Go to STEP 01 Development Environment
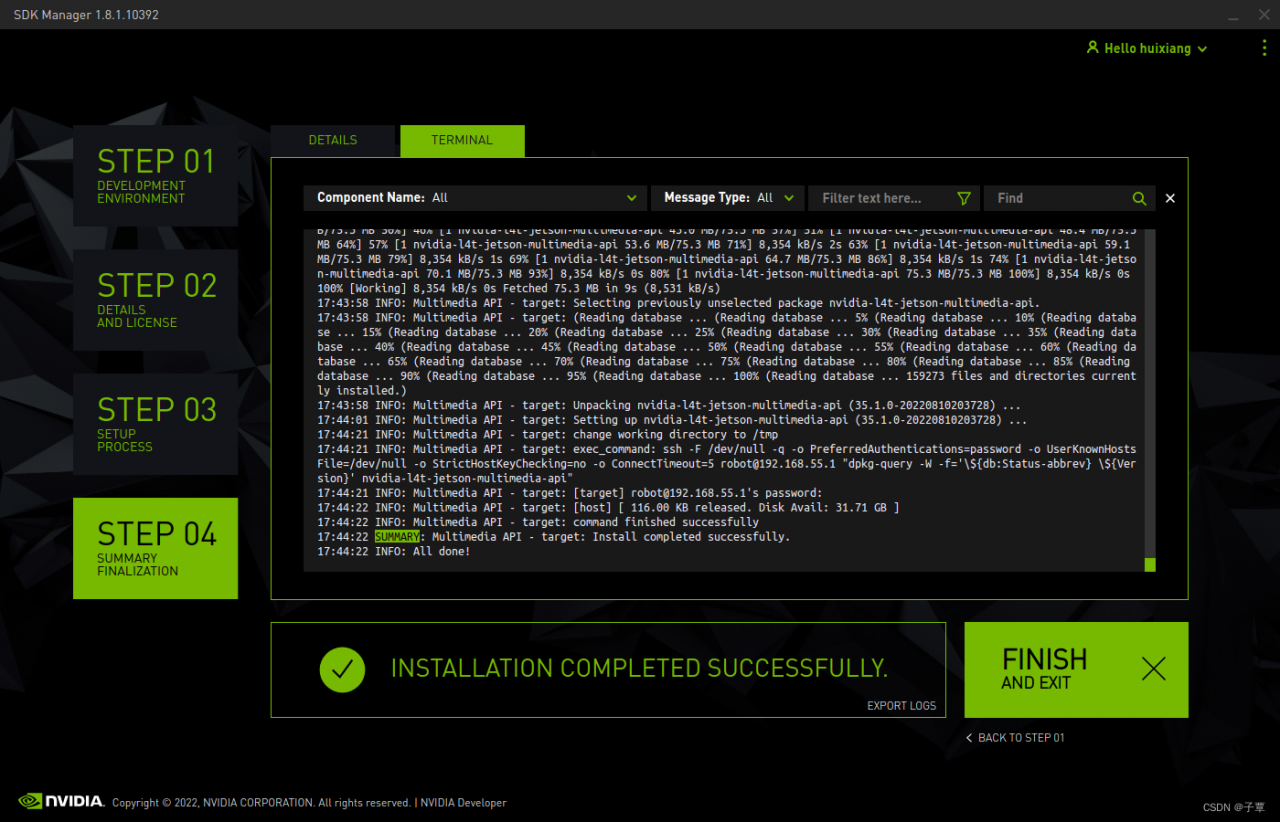This screenshot has height=822, width=1280. click(x=155, y=175)
